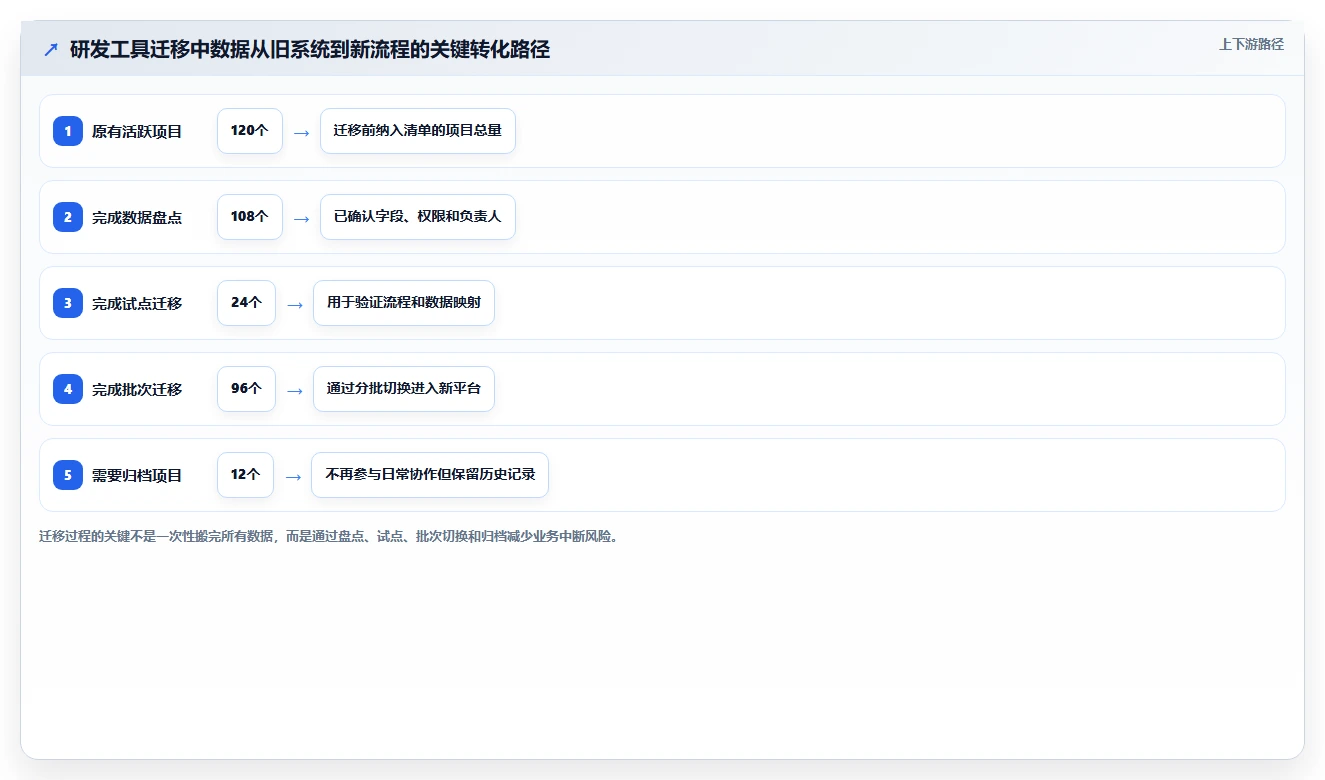This screenshot has width=1325, height=780.
Task: Click the footnote starting 迁移过程的关键不是
Action: (329, 537)
